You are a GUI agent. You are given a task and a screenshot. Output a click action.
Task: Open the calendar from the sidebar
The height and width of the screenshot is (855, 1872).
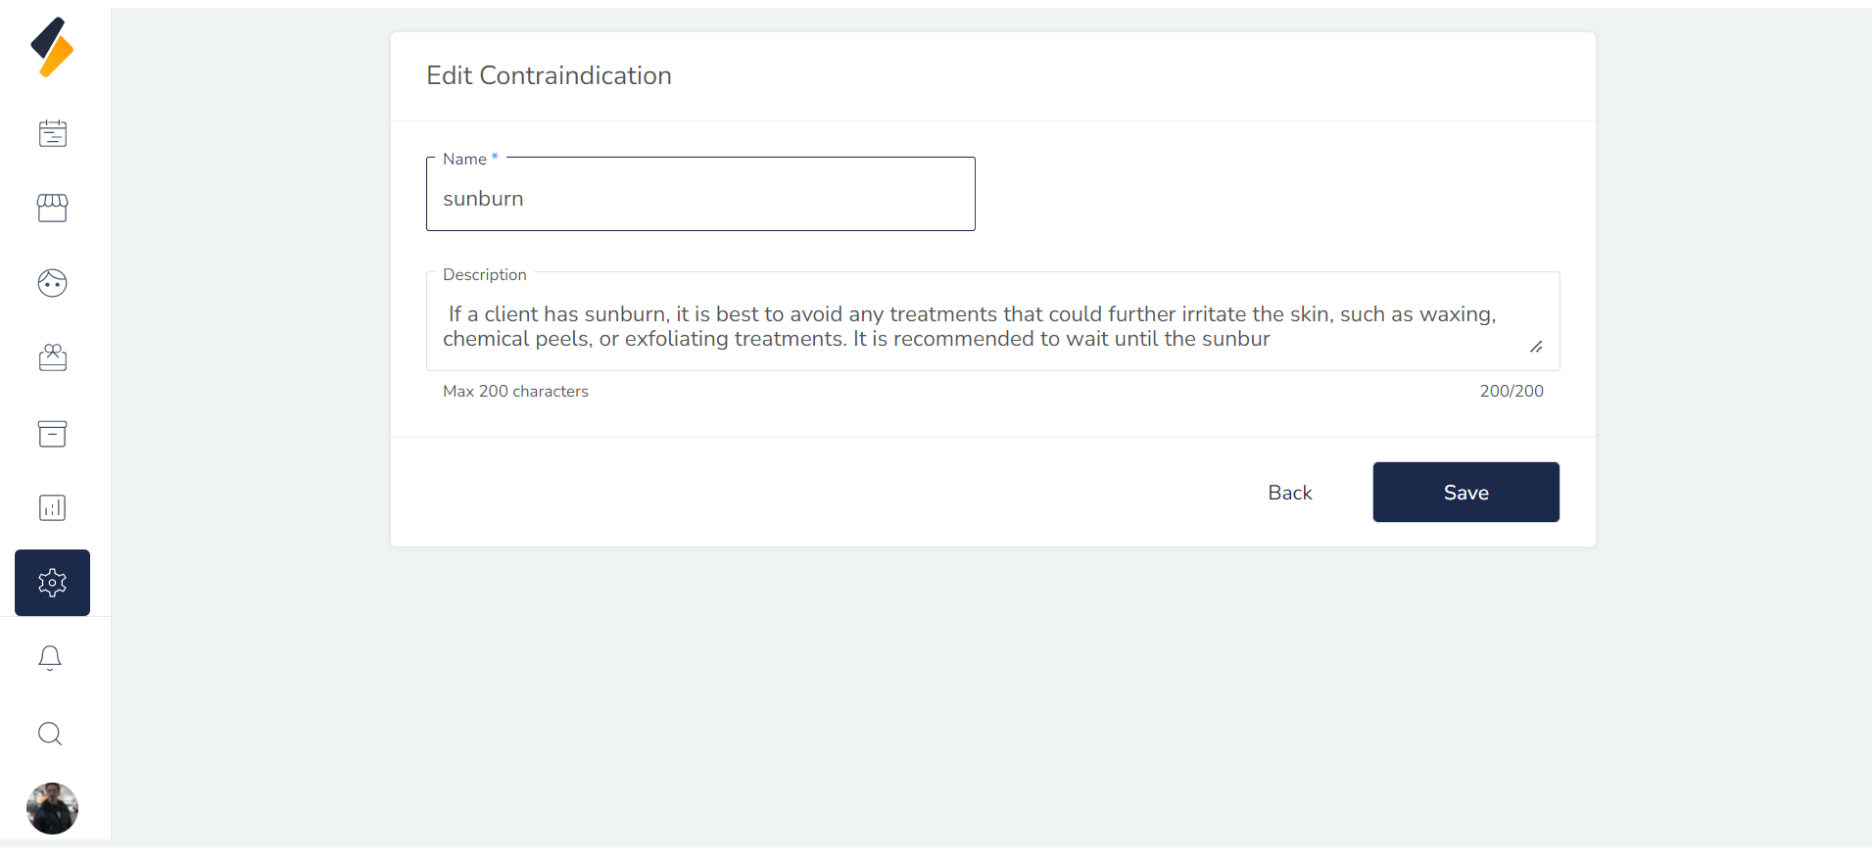point(52,133)
